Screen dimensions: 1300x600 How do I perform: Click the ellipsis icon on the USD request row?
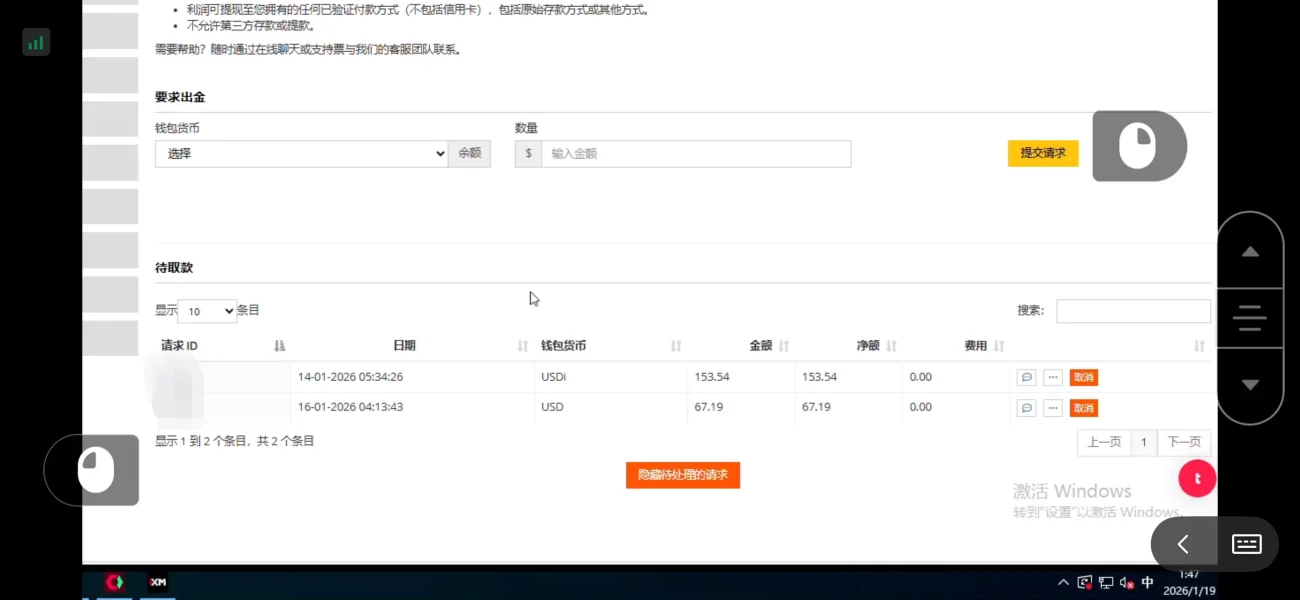pyautogui.click(x=1052, y=407)
